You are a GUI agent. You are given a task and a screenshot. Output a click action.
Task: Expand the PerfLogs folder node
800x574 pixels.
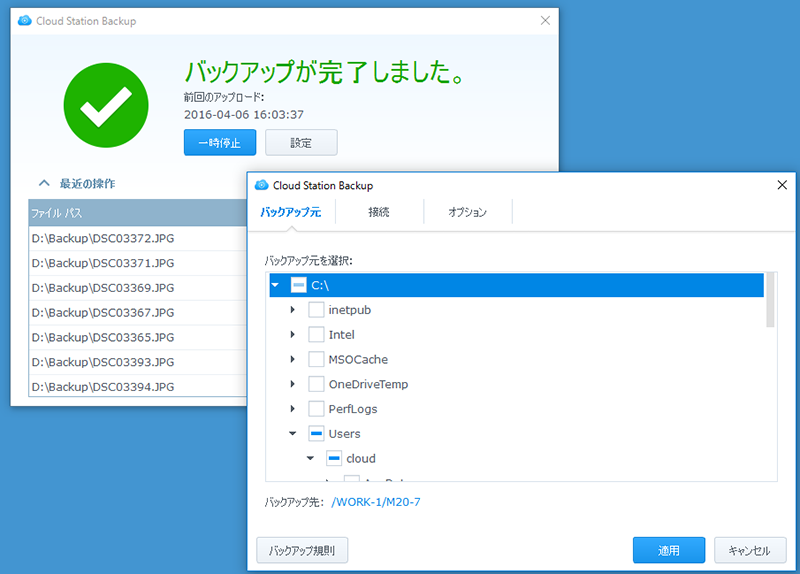[x=292, y=409]
